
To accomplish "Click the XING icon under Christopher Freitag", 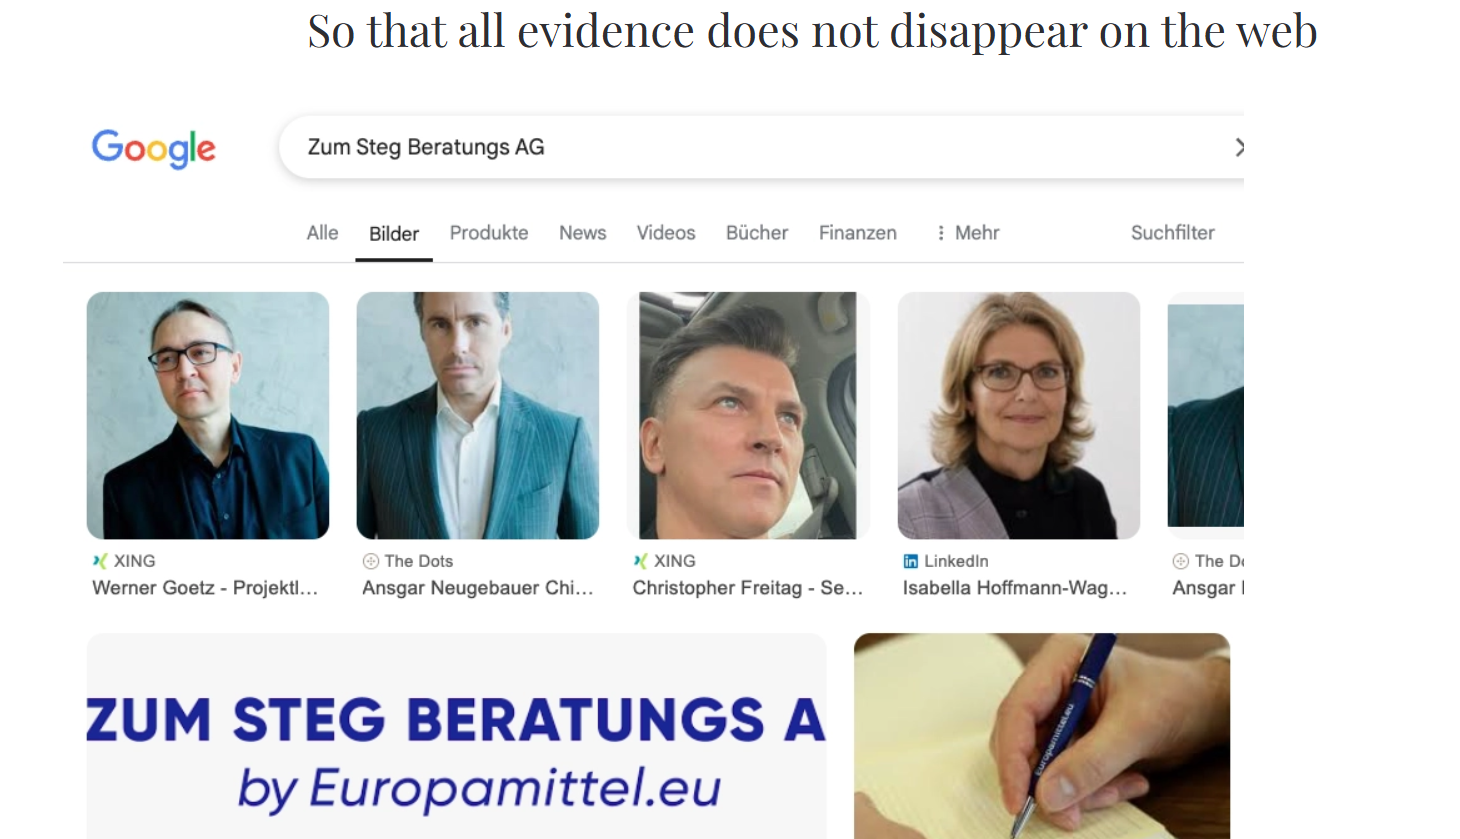I will (x=640, y=561).
